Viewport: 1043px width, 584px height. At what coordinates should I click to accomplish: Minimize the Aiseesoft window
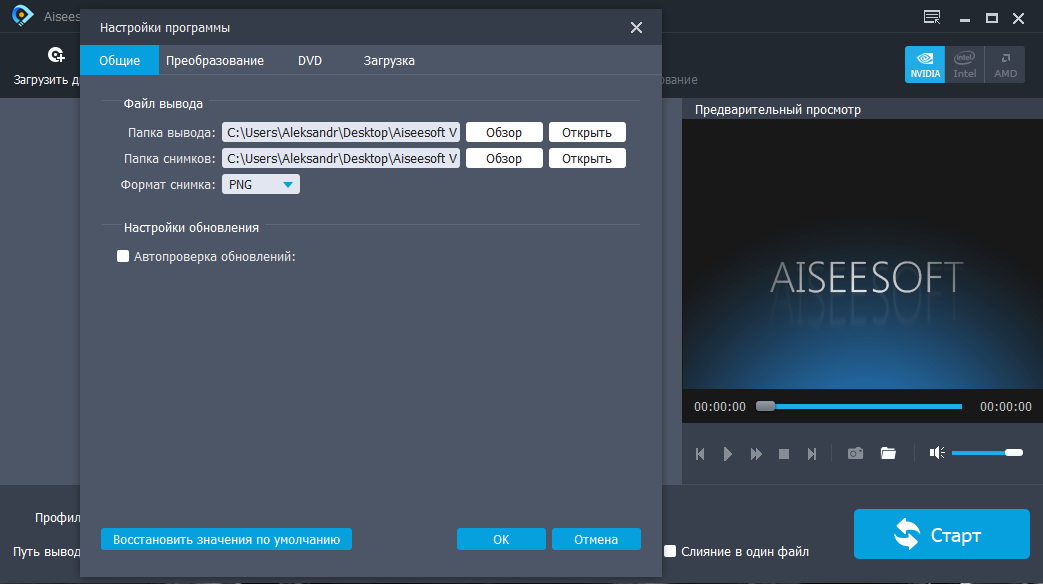coord(965,19)
